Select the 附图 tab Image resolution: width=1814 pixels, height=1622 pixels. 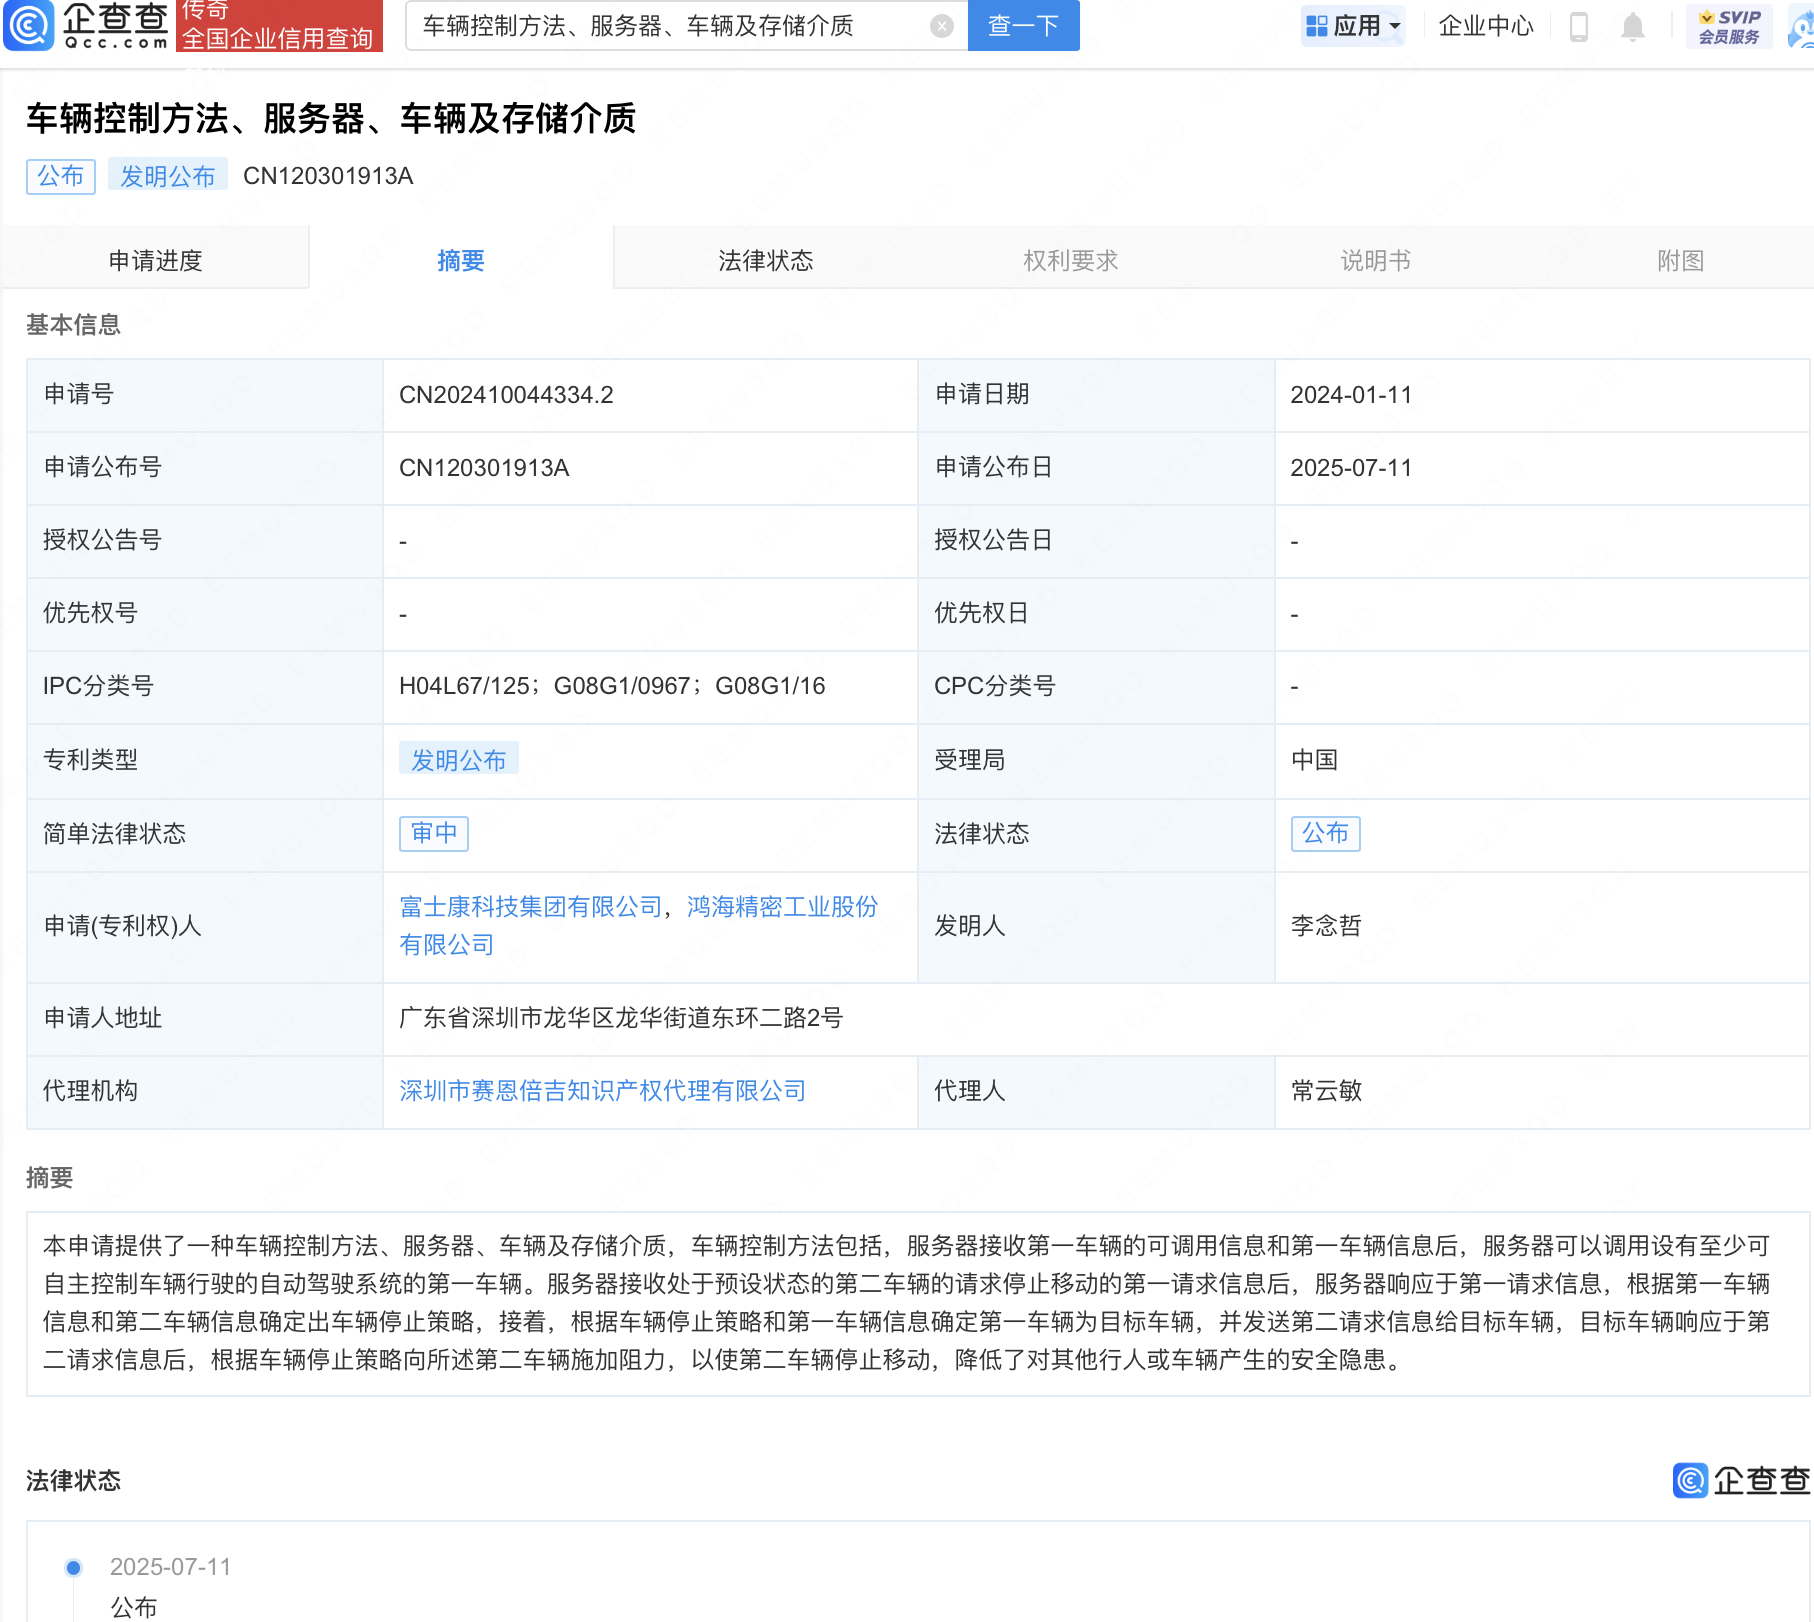pyautogui.click(x=1680, y=261)
